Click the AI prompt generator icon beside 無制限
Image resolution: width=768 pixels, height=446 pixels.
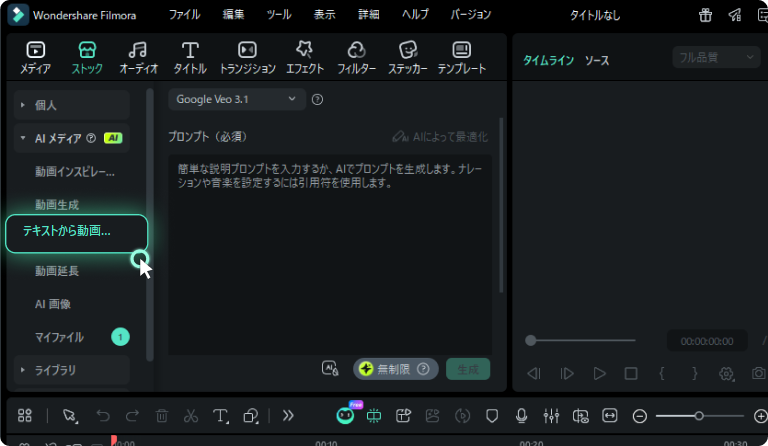tap(330, 368)
